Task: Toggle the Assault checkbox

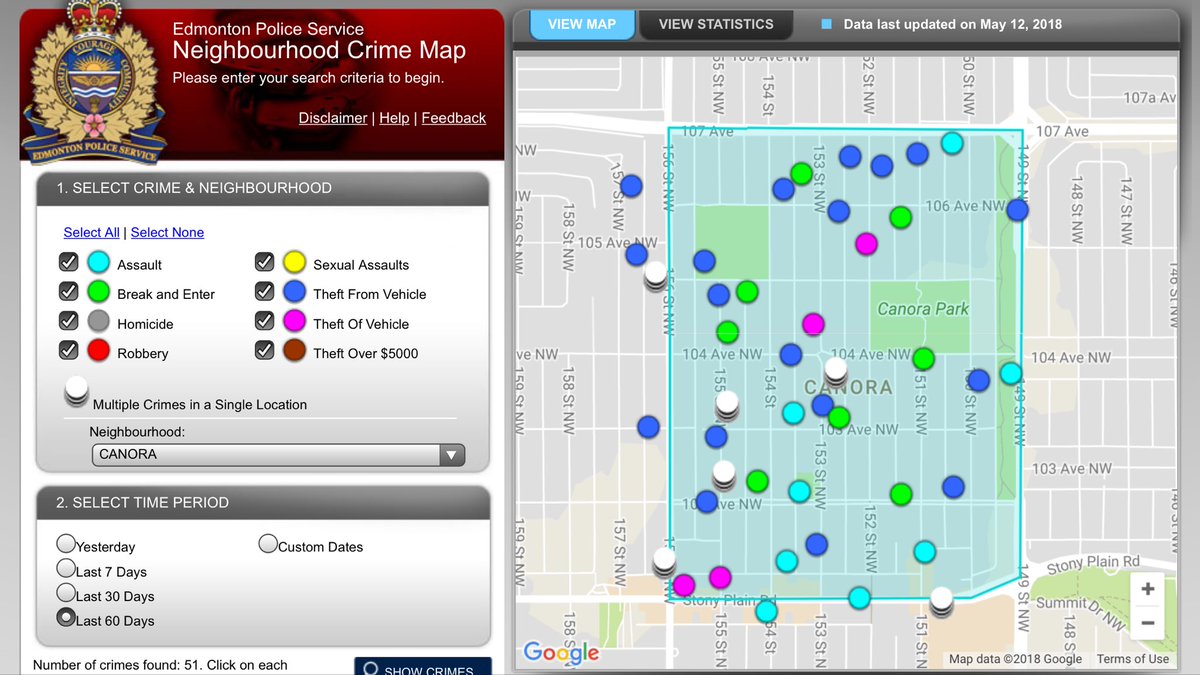Action: (x=69, y=262)
